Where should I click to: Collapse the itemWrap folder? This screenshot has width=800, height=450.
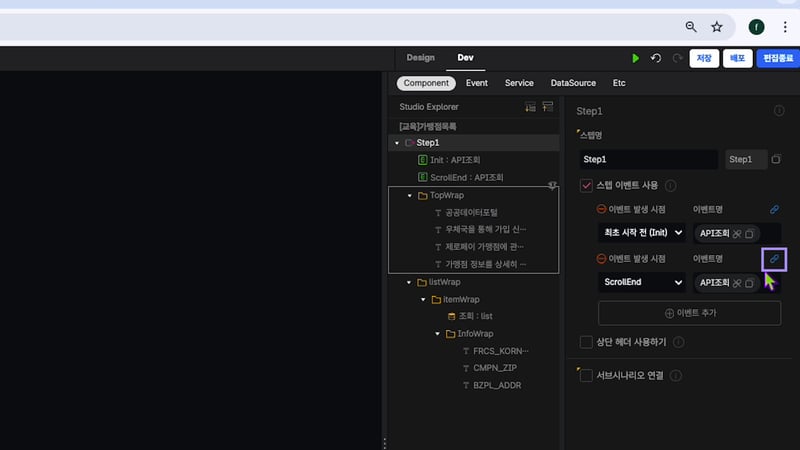(x=423, y=300)
